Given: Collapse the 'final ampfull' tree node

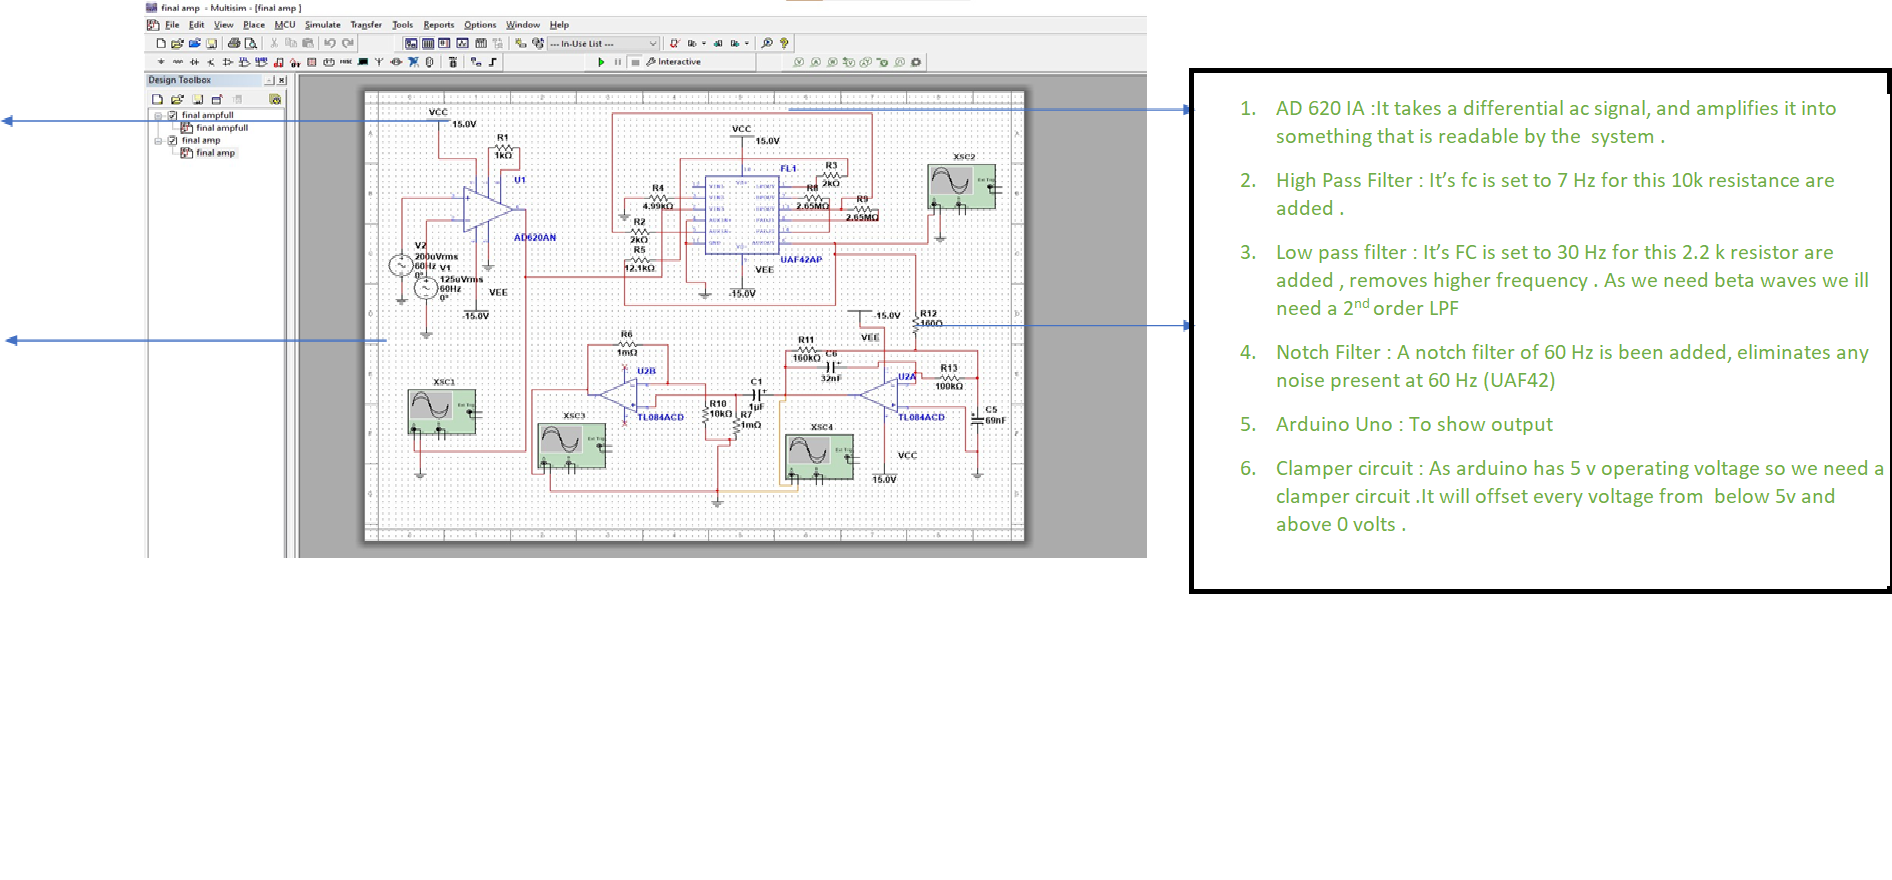Looking at the screenshot, I should point(158,115).
